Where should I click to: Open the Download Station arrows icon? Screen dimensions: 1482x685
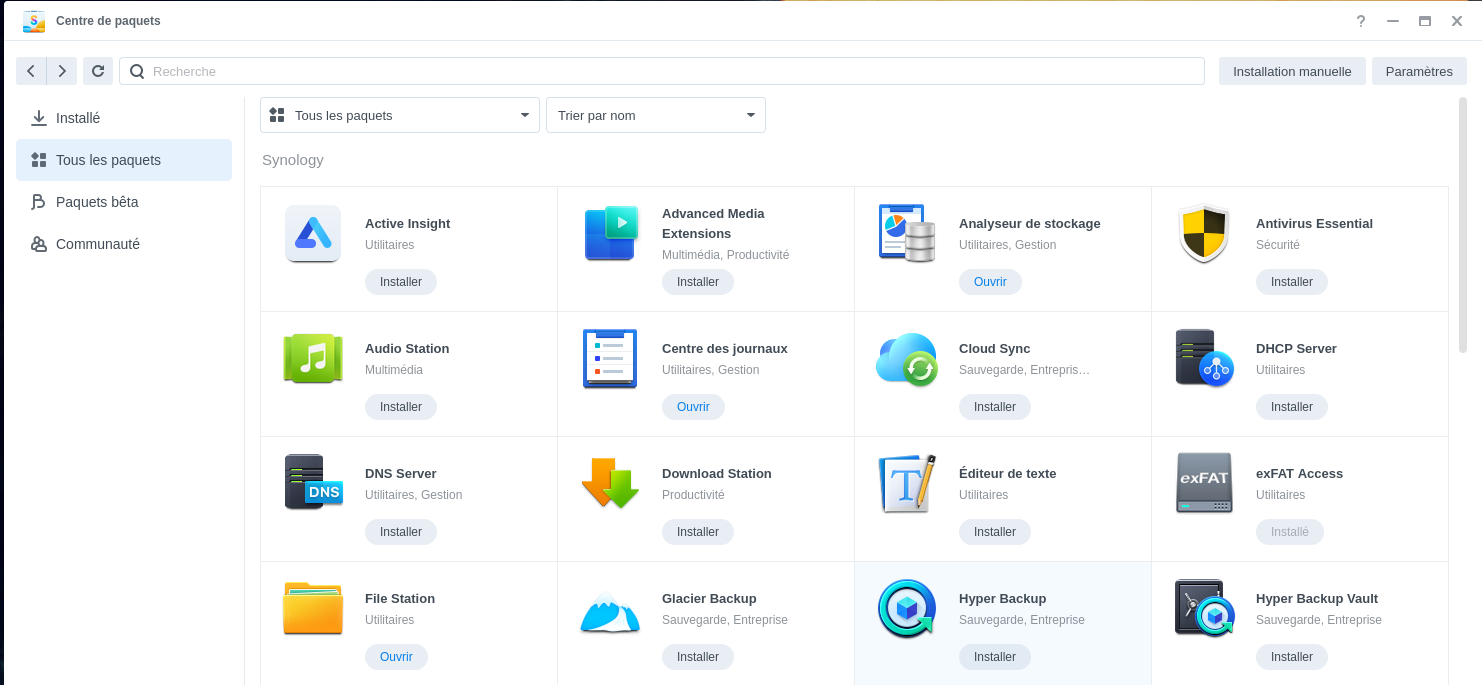pyautogui.click(x=610, y=483)
